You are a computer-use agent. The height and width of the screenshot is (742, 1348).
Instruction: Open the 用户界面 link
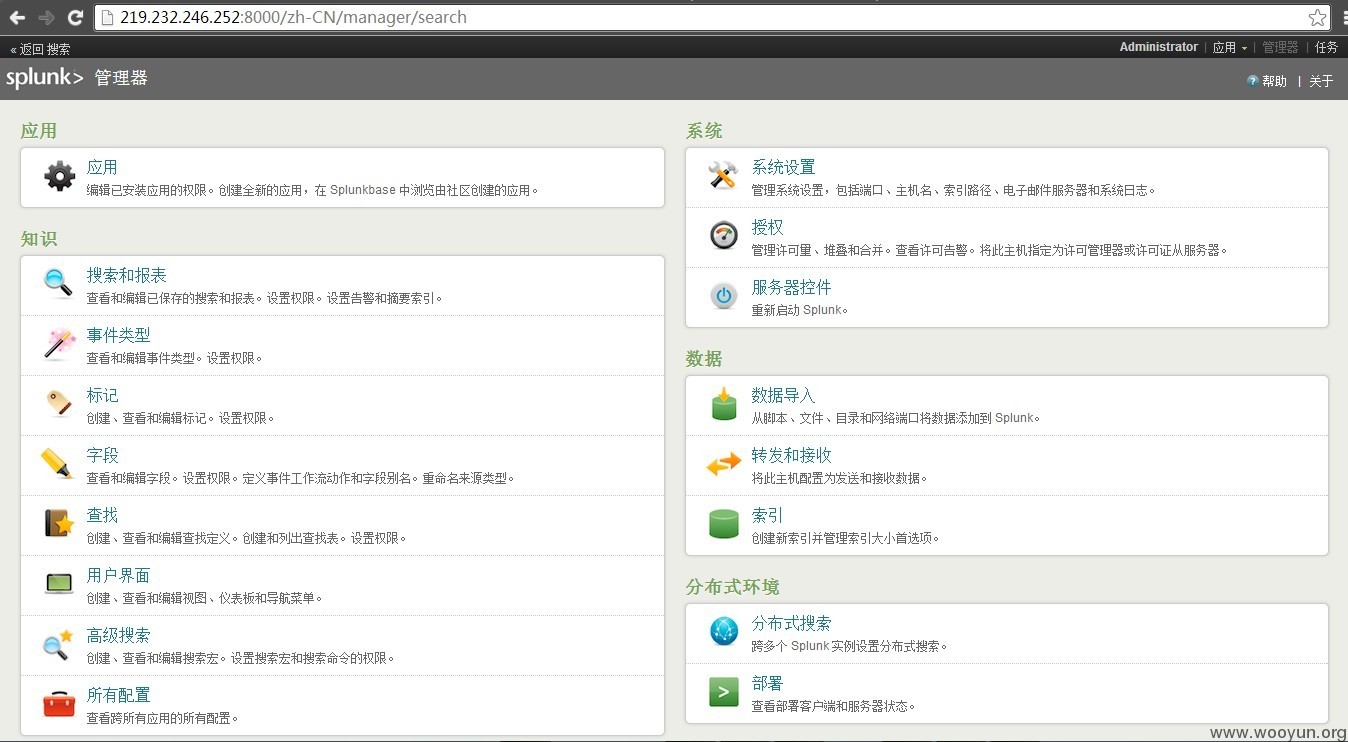[x=118, y=575]
